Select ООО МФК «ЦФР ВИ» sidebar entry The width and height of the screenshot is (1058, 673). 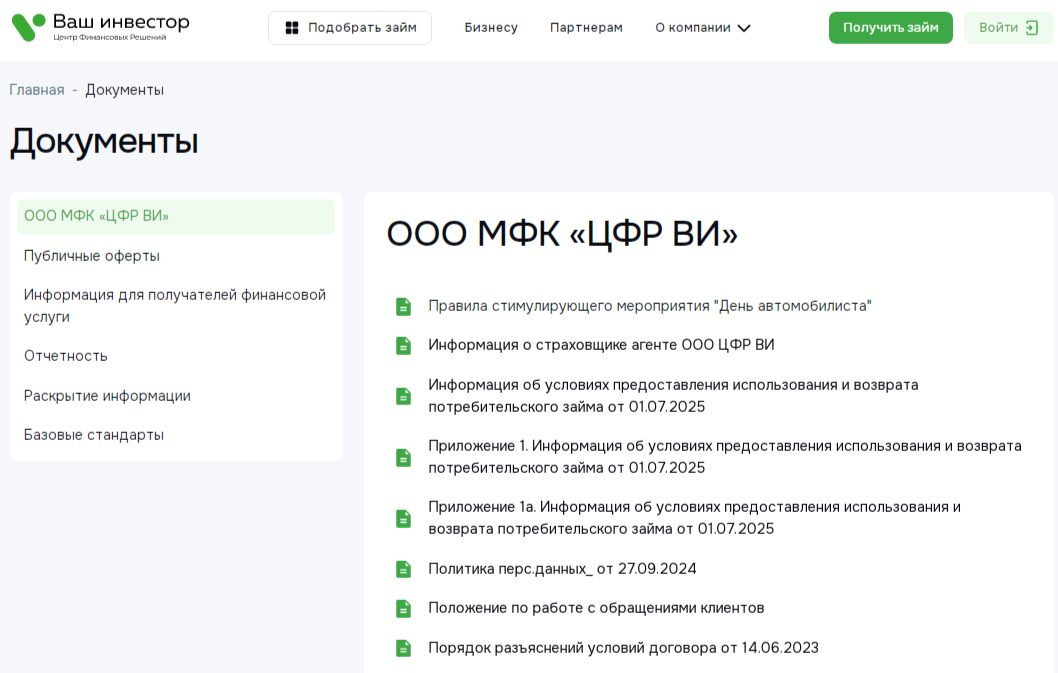tap(95, 214)
